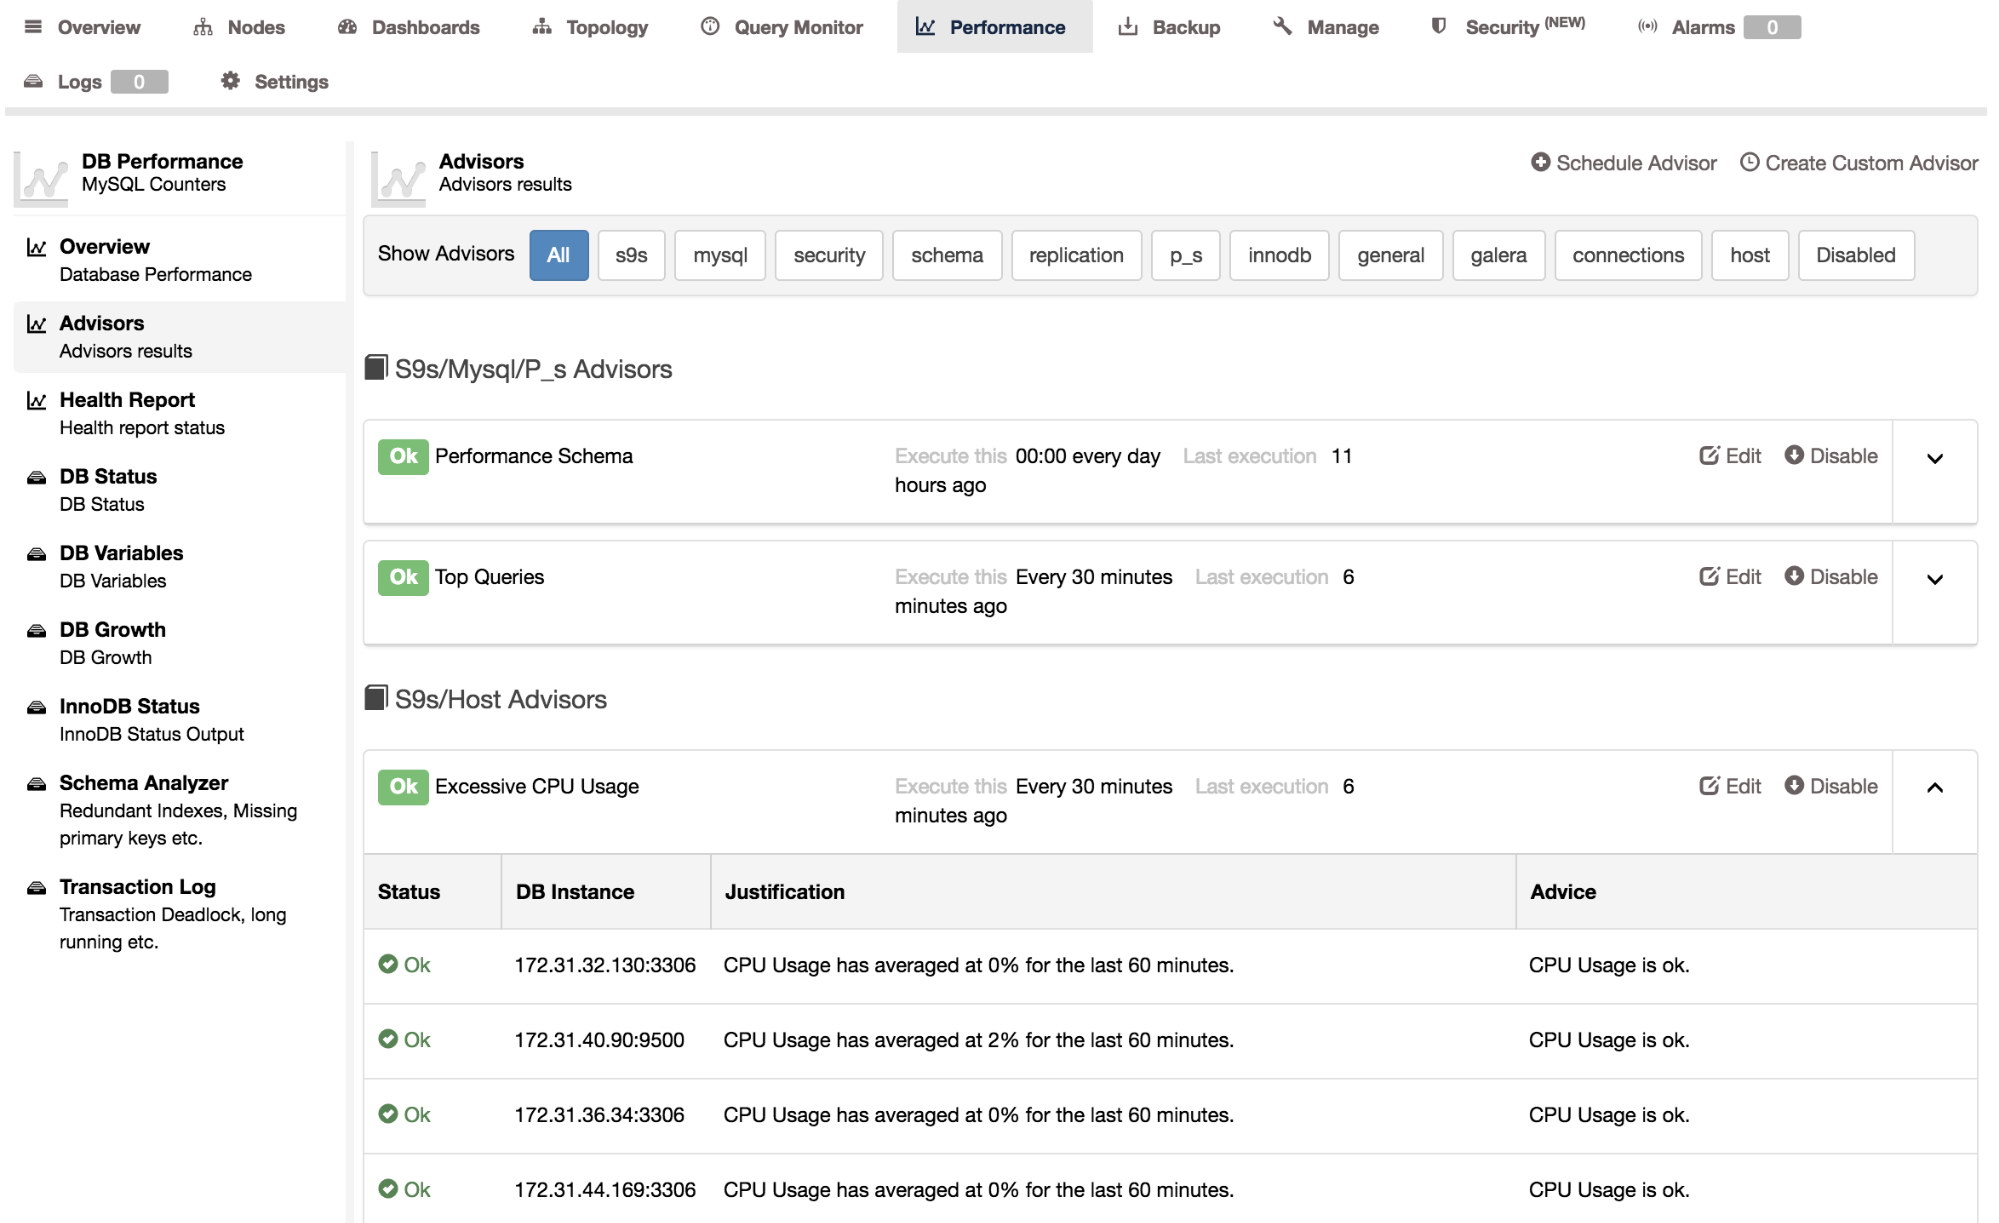Show Disabled advisors
The height and width of the screenshot is (1223, 1999).
1856,255
